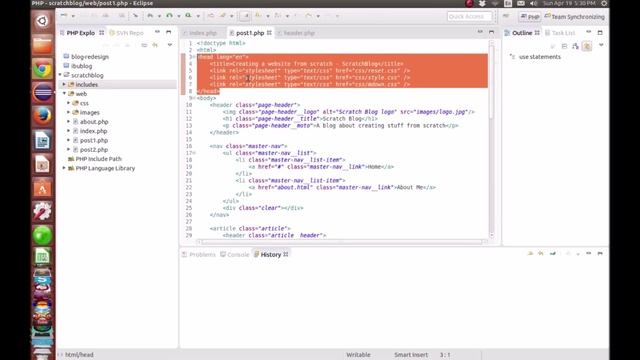Image resolution: width=640 pixels, height=360 pixels.
Task: Expand PHP Language Library node
Action: pos(64,168)
